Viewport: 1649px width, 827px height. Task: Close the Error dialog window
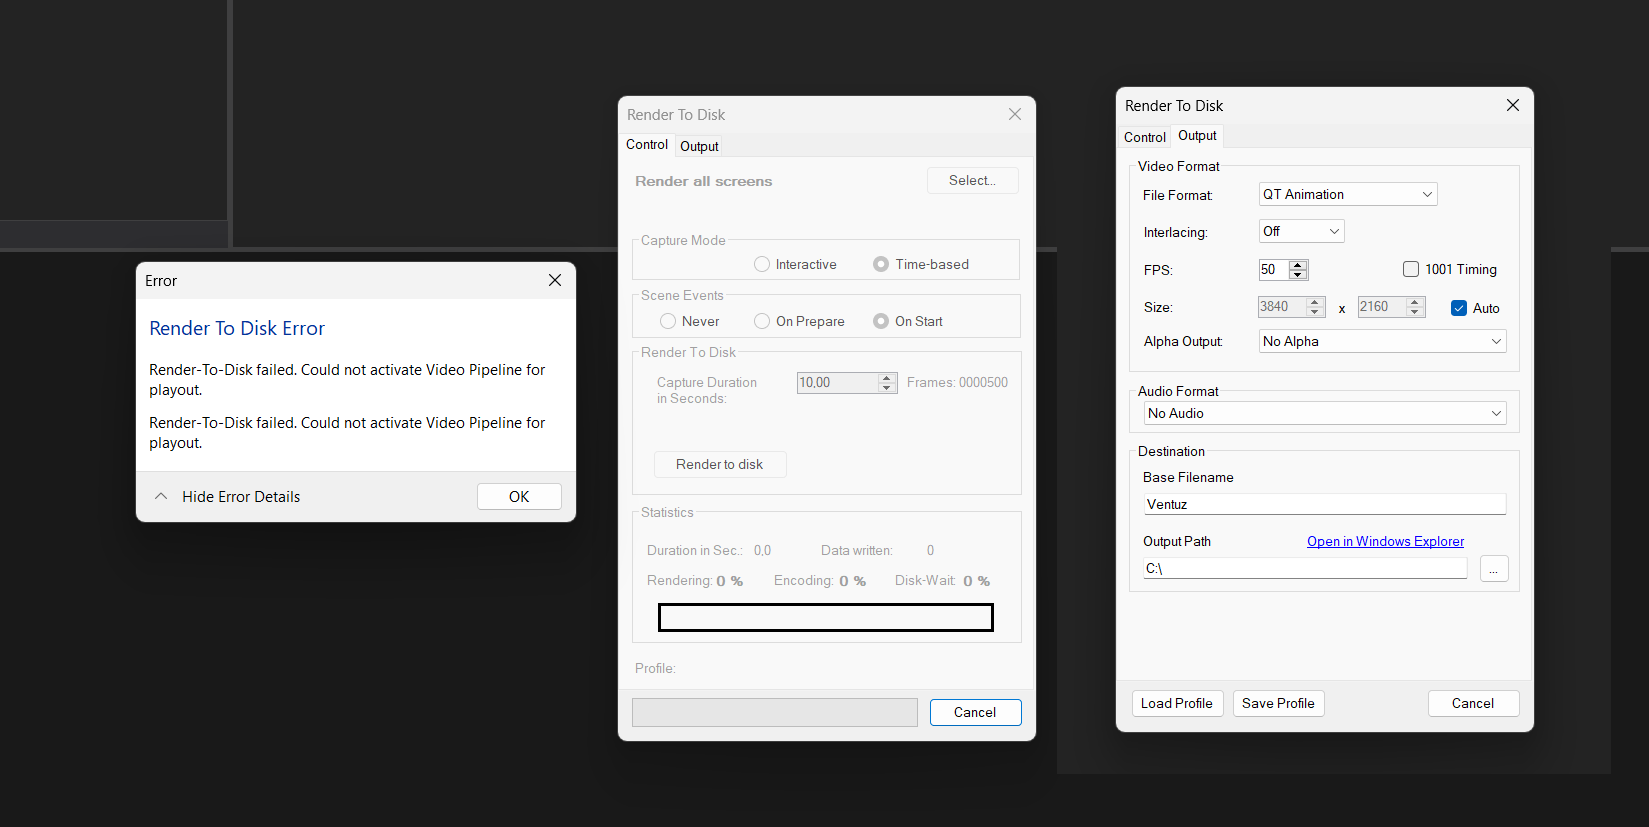click(x=555, y=281)
